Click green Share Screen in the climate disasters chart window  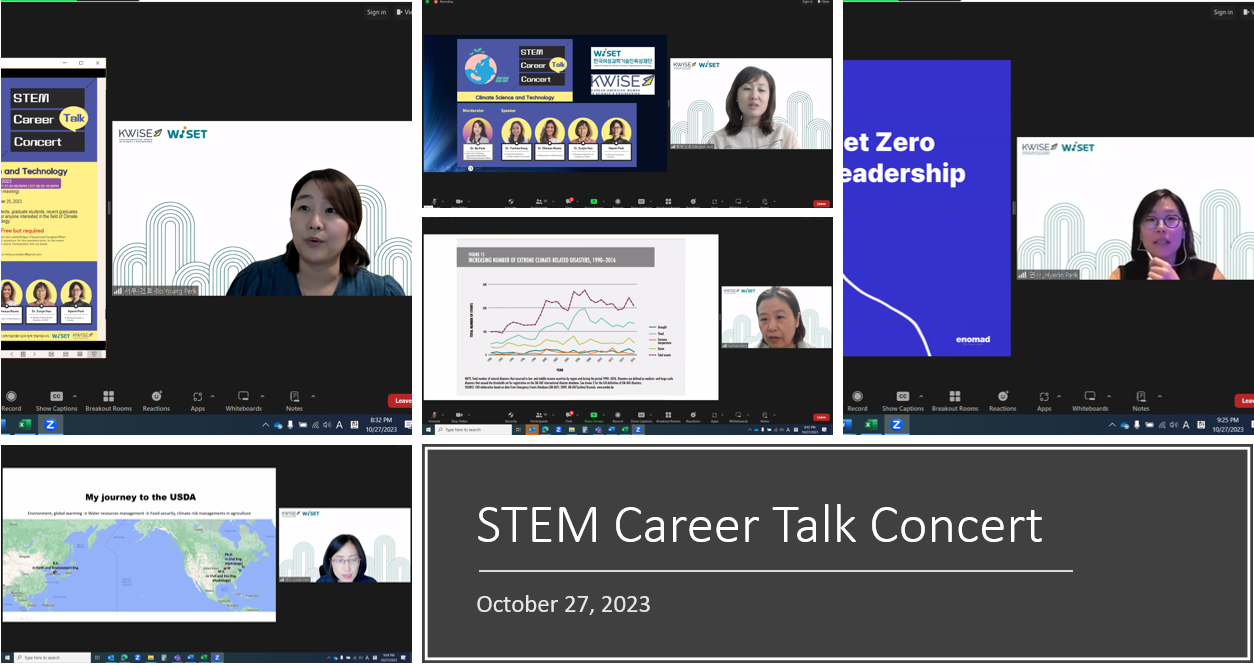pyautogui.click(x=593, y=418)
